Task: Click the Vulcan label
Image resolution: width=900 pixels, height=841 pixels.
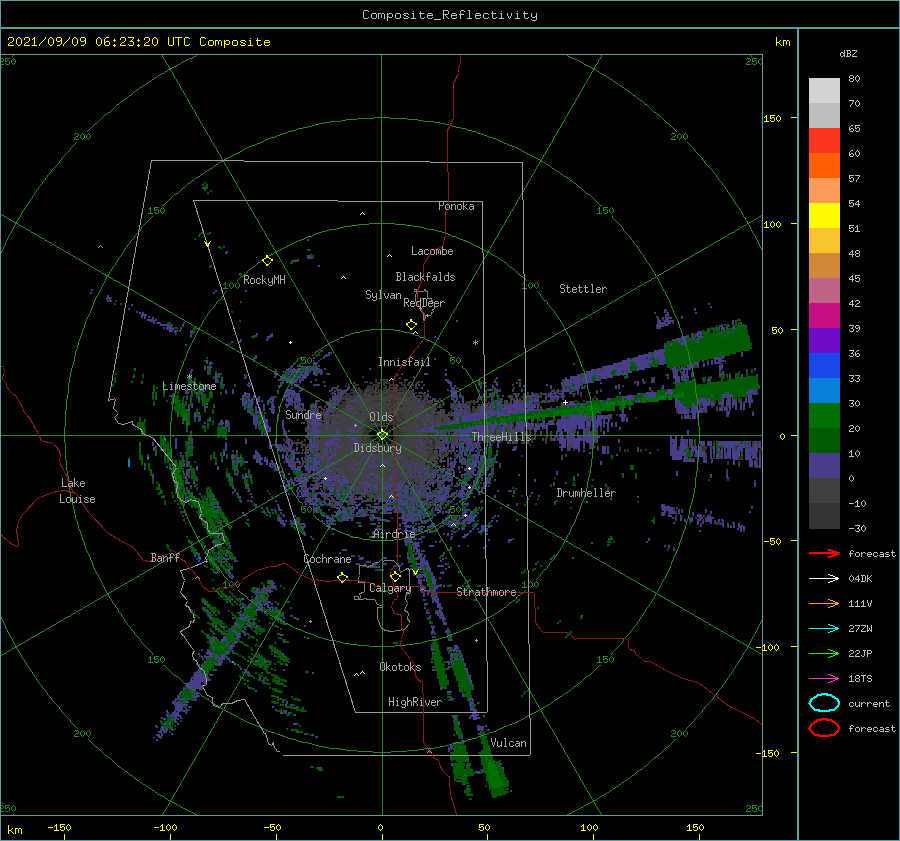Action: [x=509, y=743]
